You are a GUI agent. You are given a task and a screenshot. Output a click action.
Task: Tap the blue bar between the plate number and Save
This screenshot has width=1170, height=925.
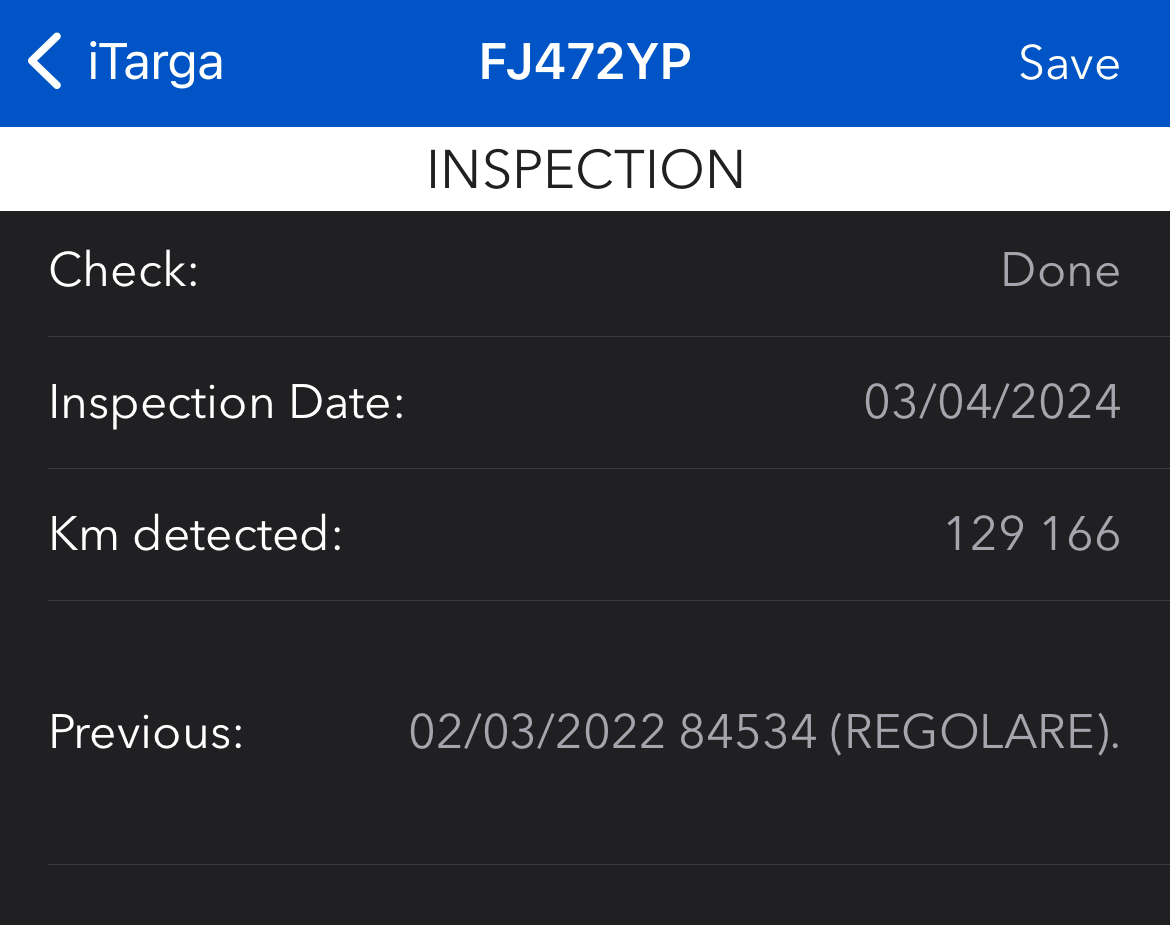tap(855, 63)
